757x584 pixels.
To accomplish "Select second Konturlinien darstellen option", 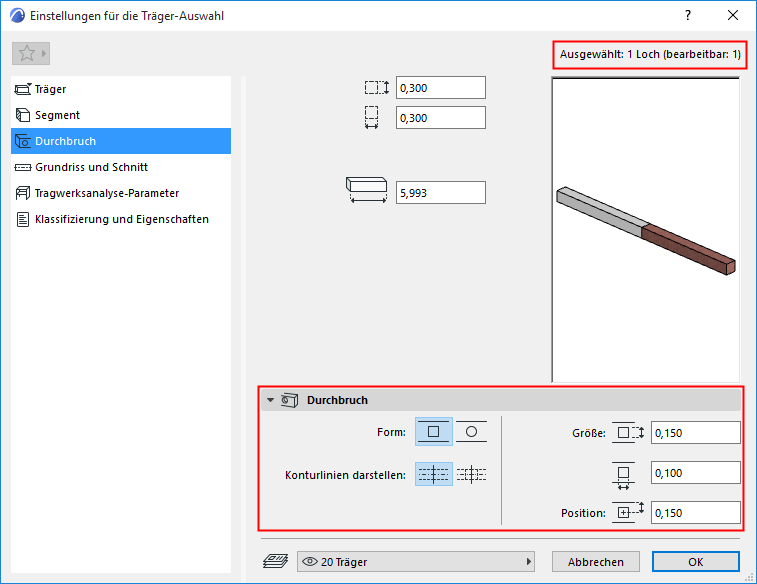I will 471,474.
